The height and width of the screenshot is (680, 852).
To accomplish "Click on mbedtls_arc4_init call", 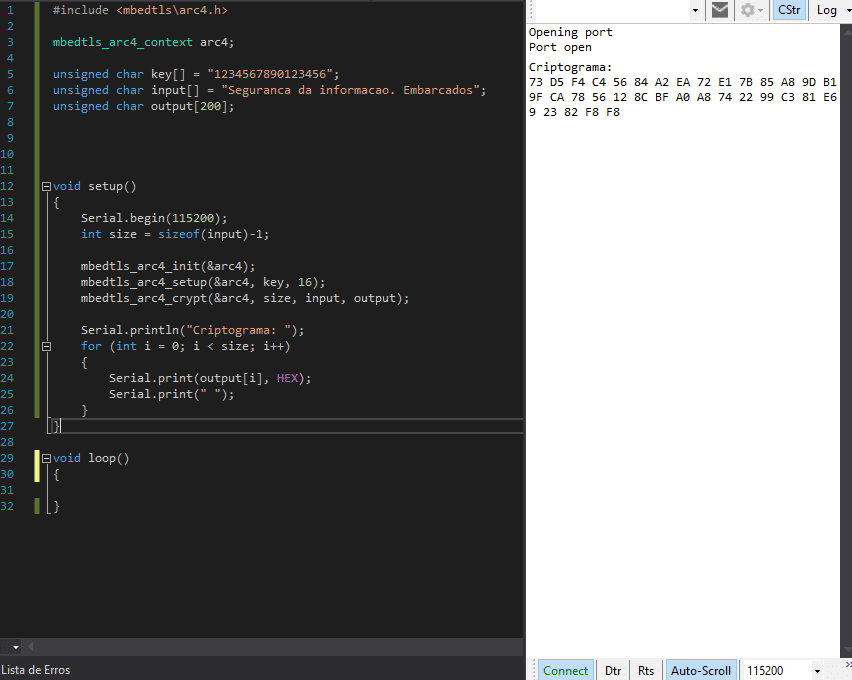I will click(x=167, y=266).
